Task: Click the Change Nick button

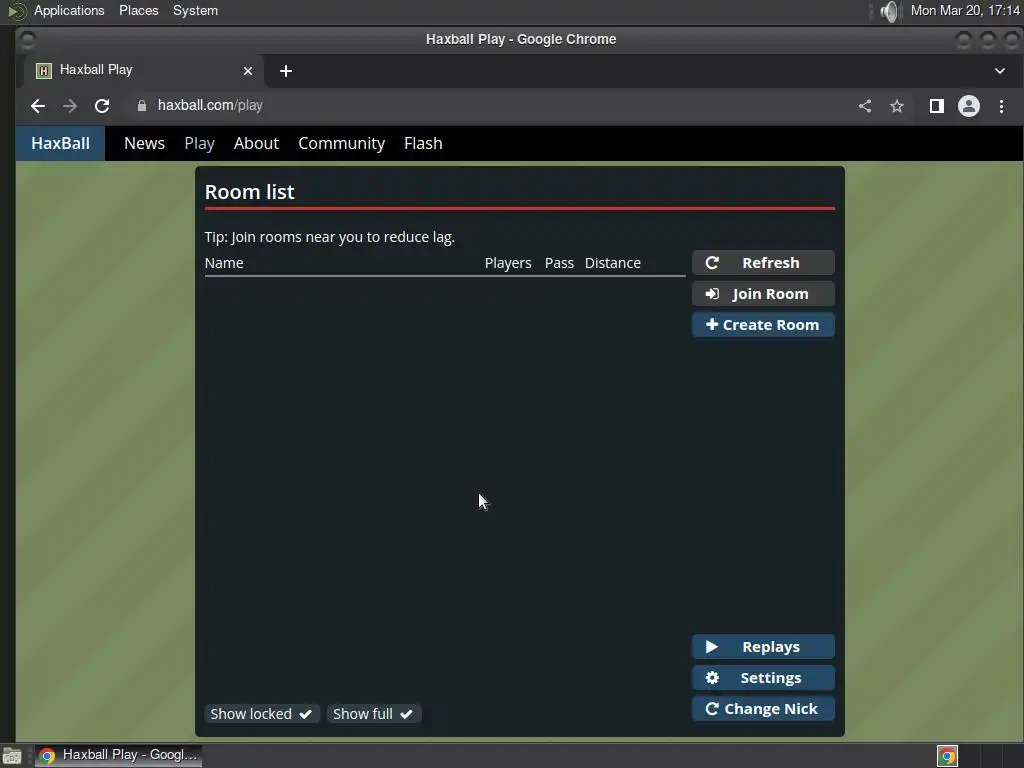Action: click(763, 709)
